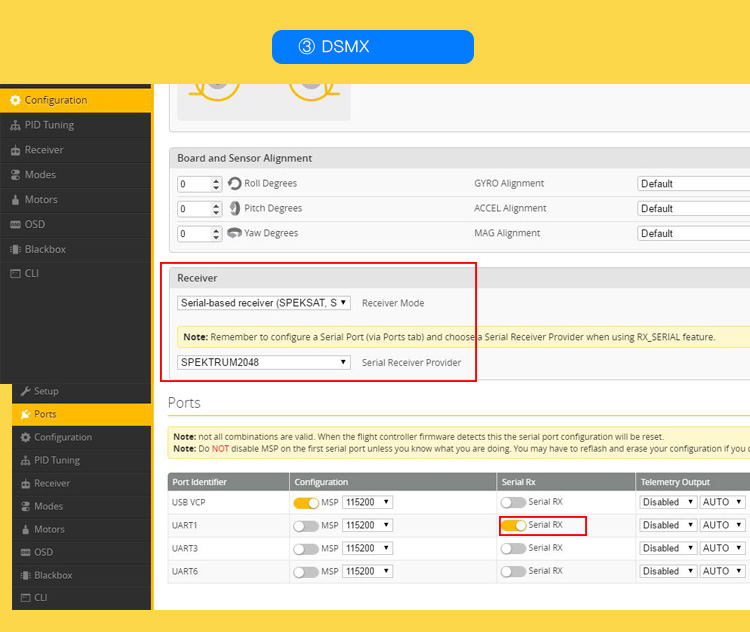Select Modes tab in the upper sidebar
Viewport: 750px width, 632px height.
point(40,175)
